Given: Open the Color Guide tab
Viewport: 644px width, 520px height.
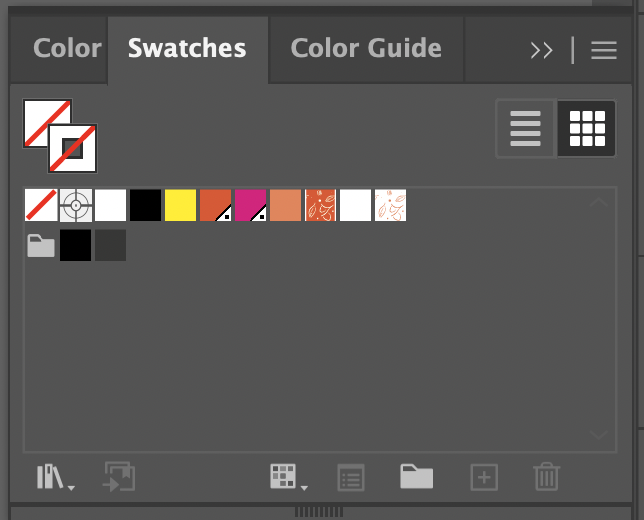Looking at the screenshot, I should (365, 48).
